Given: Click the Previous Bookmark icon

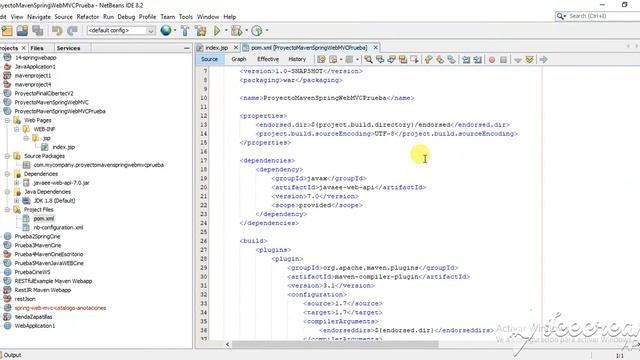Looking at the screenshot, I should point(428,60).
